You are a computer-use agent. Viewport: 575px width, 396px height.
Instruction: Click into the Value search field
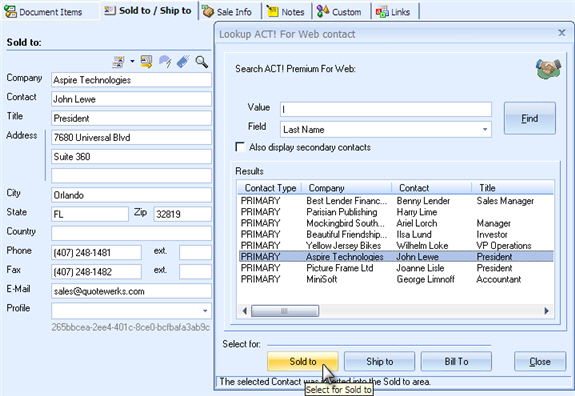pyautogui.click(x=386, y=109)
